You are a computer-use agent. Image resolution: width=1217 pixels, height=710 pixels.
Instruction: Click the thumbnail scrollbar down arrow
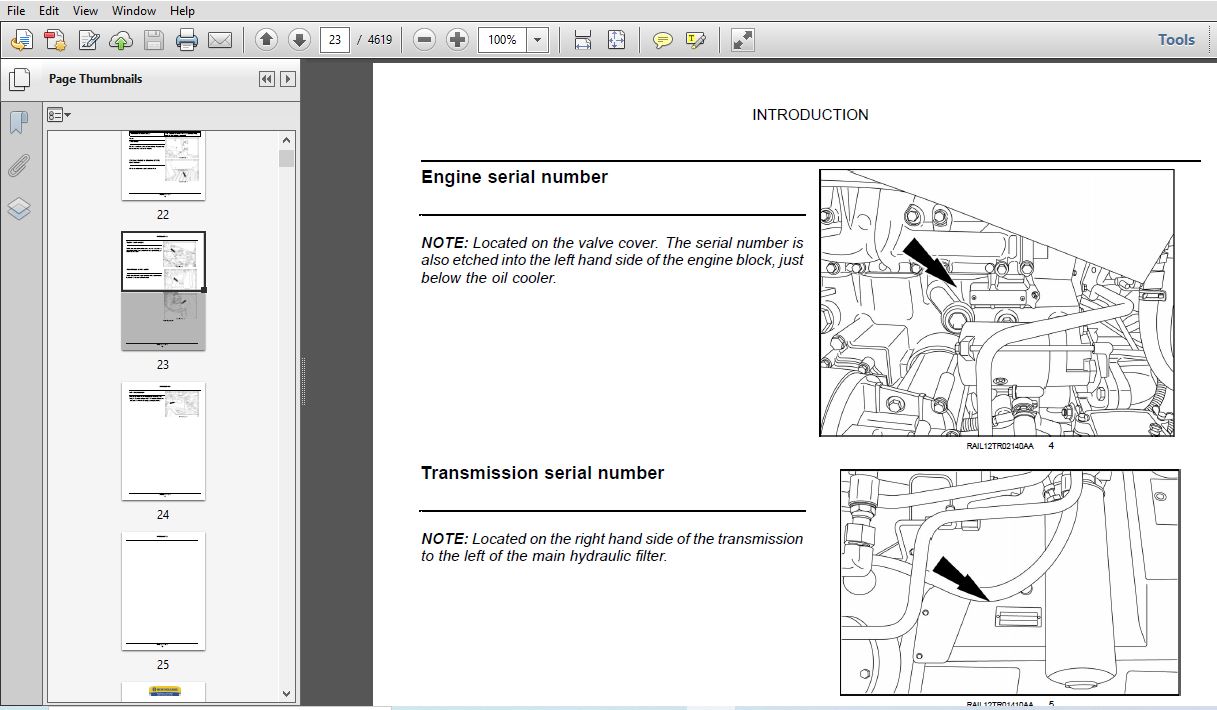287,693
